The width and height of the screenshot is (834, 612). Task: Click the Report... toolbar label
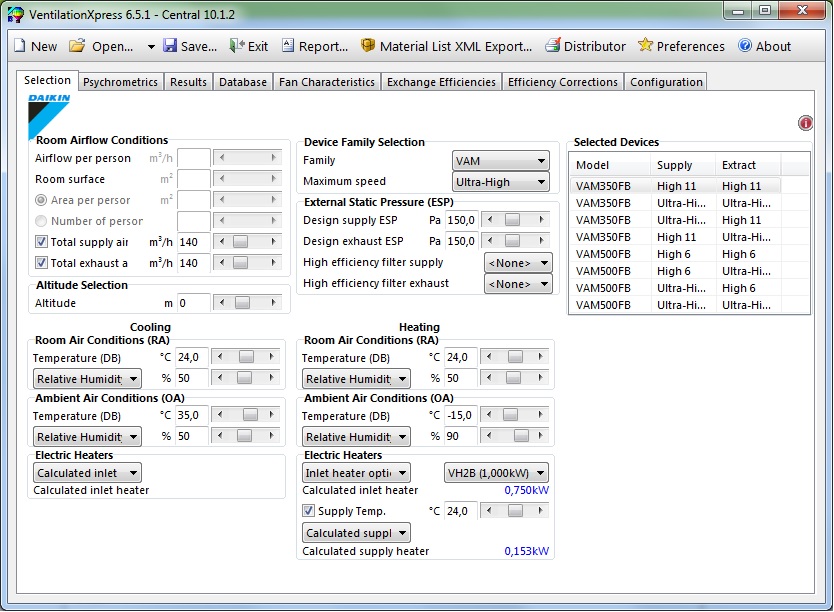(x=323, y=47)
